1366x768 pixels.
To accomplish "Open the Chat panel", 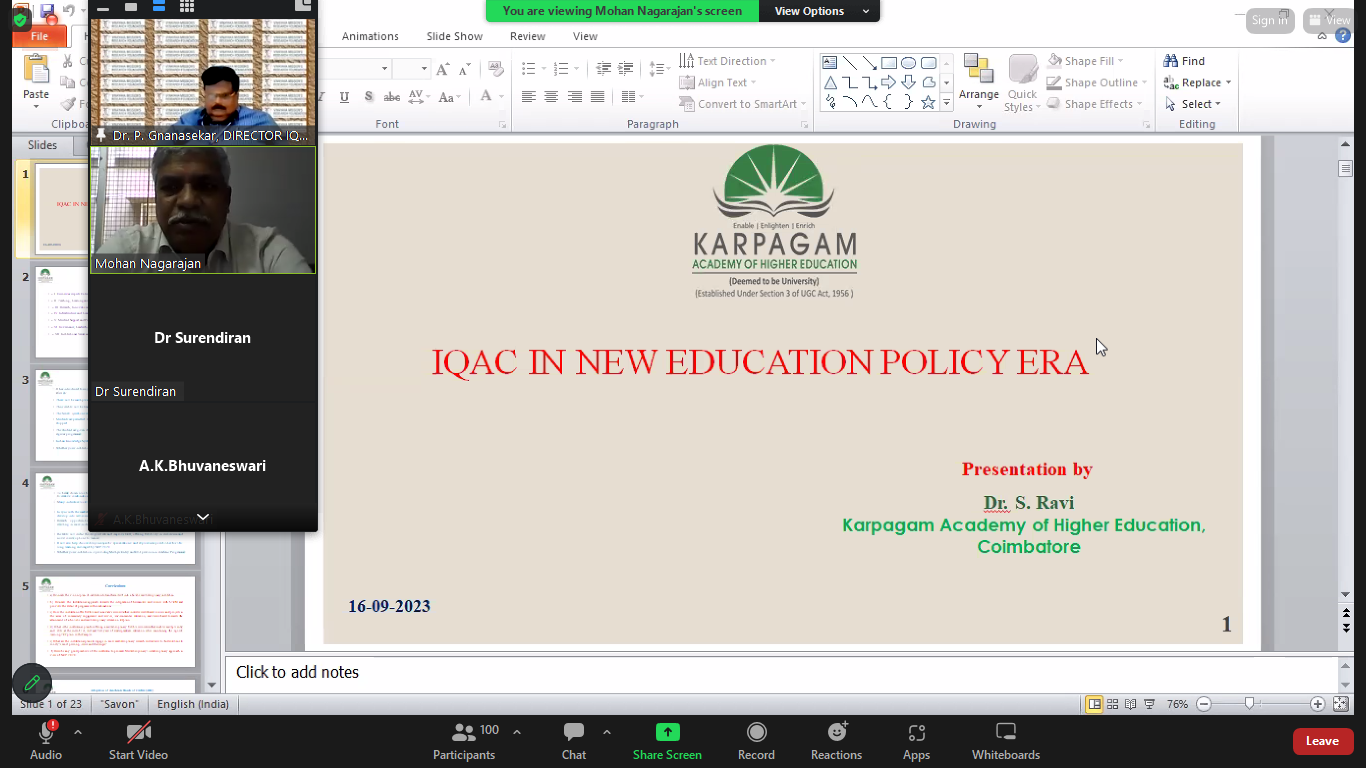I will tap(574, 740).
